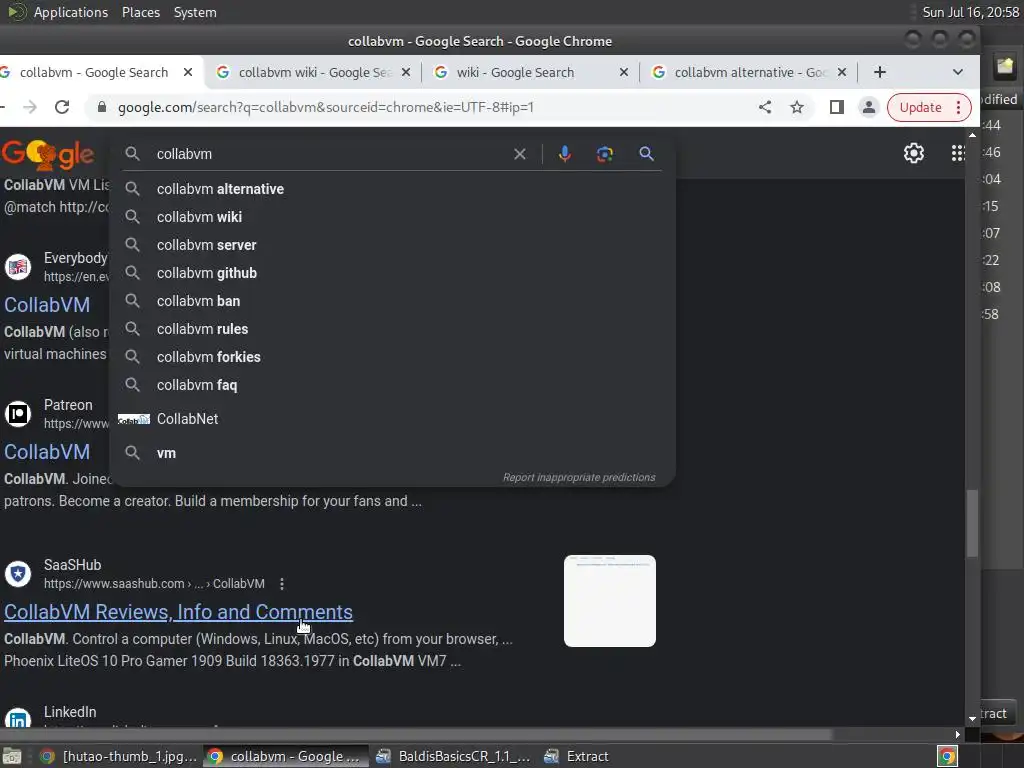
Task: View site info lock icon
Action: [x=102, y=107]
